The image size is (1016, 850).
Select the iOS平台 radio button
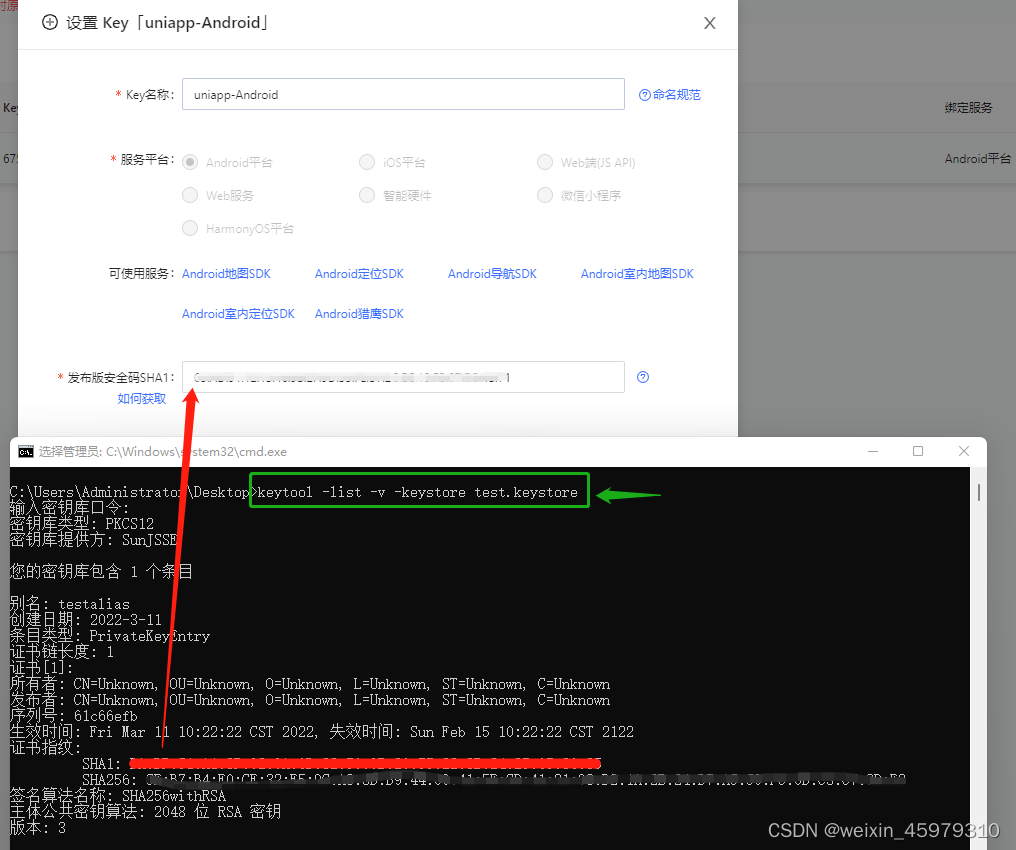[367, 162]
